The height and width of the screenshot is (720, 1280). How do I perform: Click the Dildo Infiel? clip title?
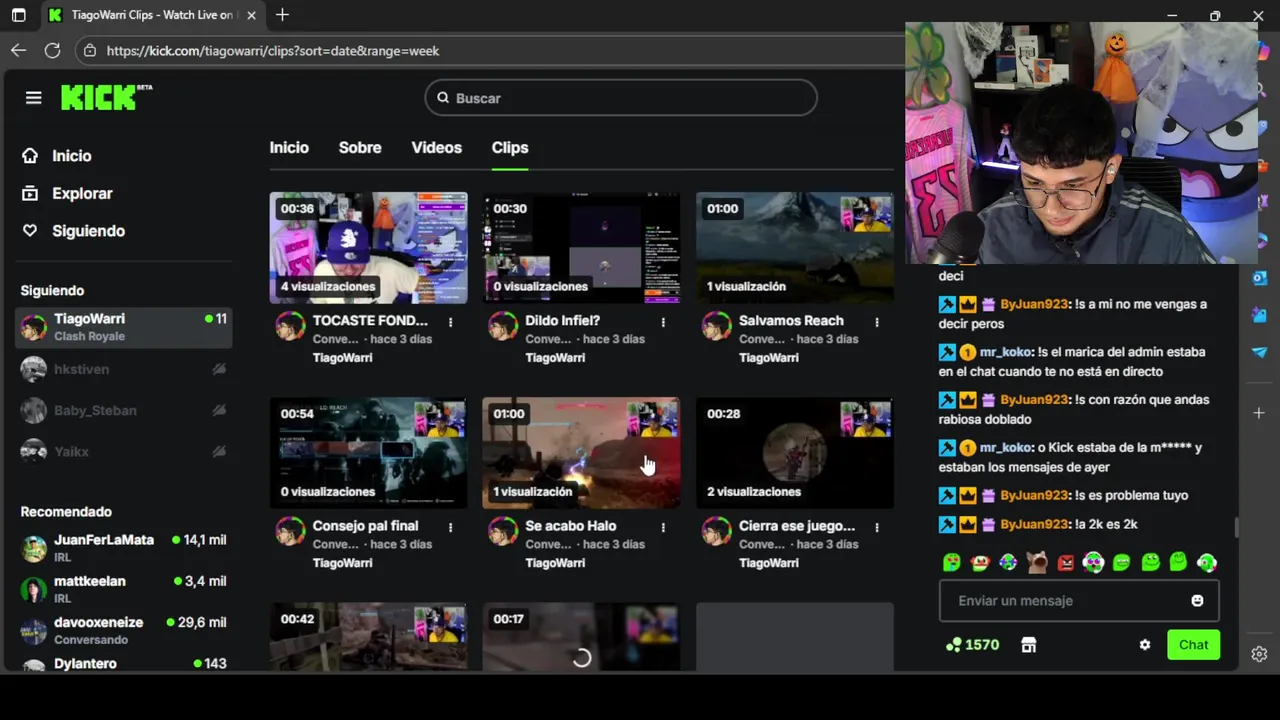[x=562, y=321]
